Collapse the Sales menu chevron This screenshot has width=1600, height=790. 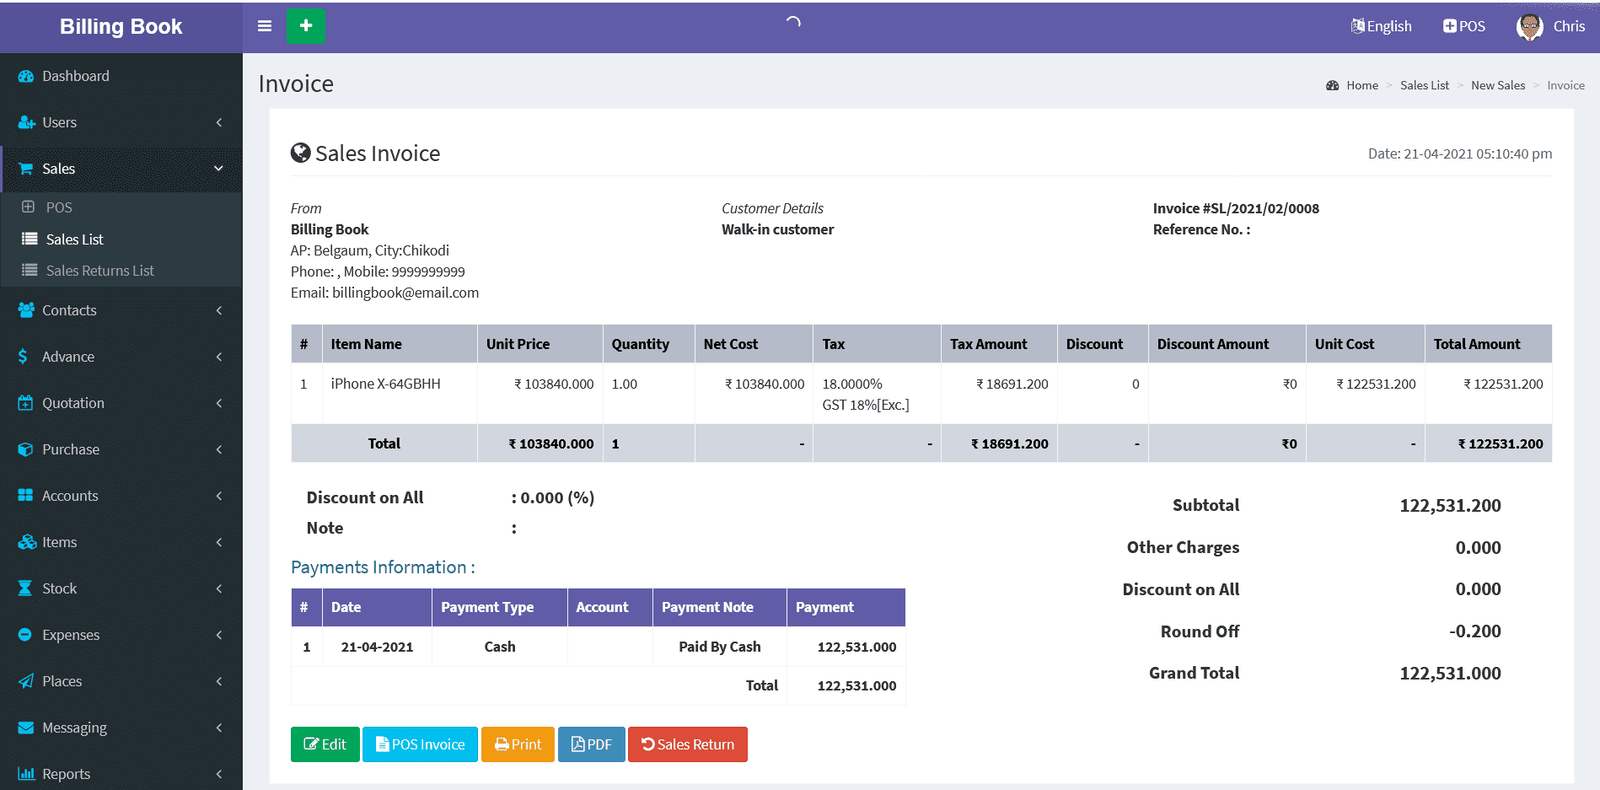(x=219, y=169)
